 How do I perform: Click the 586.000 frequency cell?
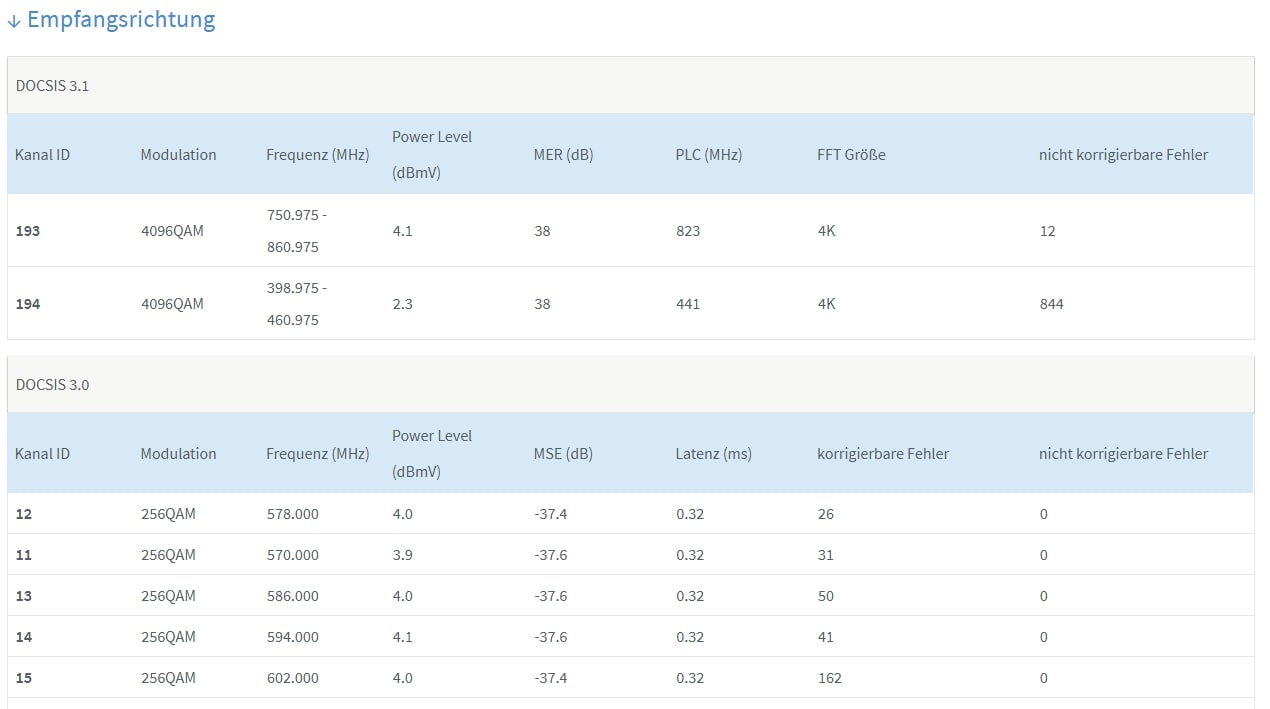click(292, 596)
